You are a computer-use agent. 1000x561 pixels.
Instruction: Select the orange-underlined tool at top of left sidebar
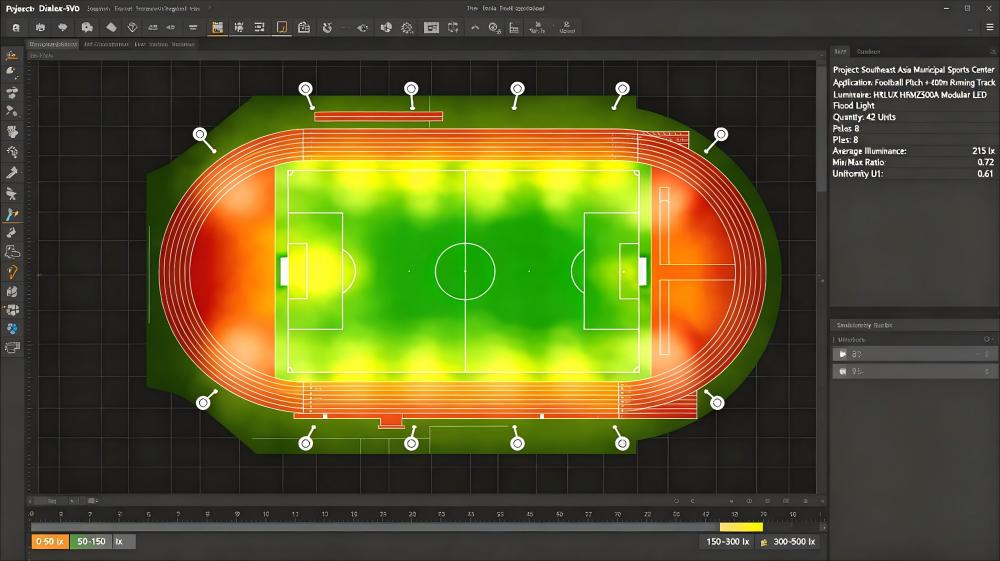pos(11,55)
